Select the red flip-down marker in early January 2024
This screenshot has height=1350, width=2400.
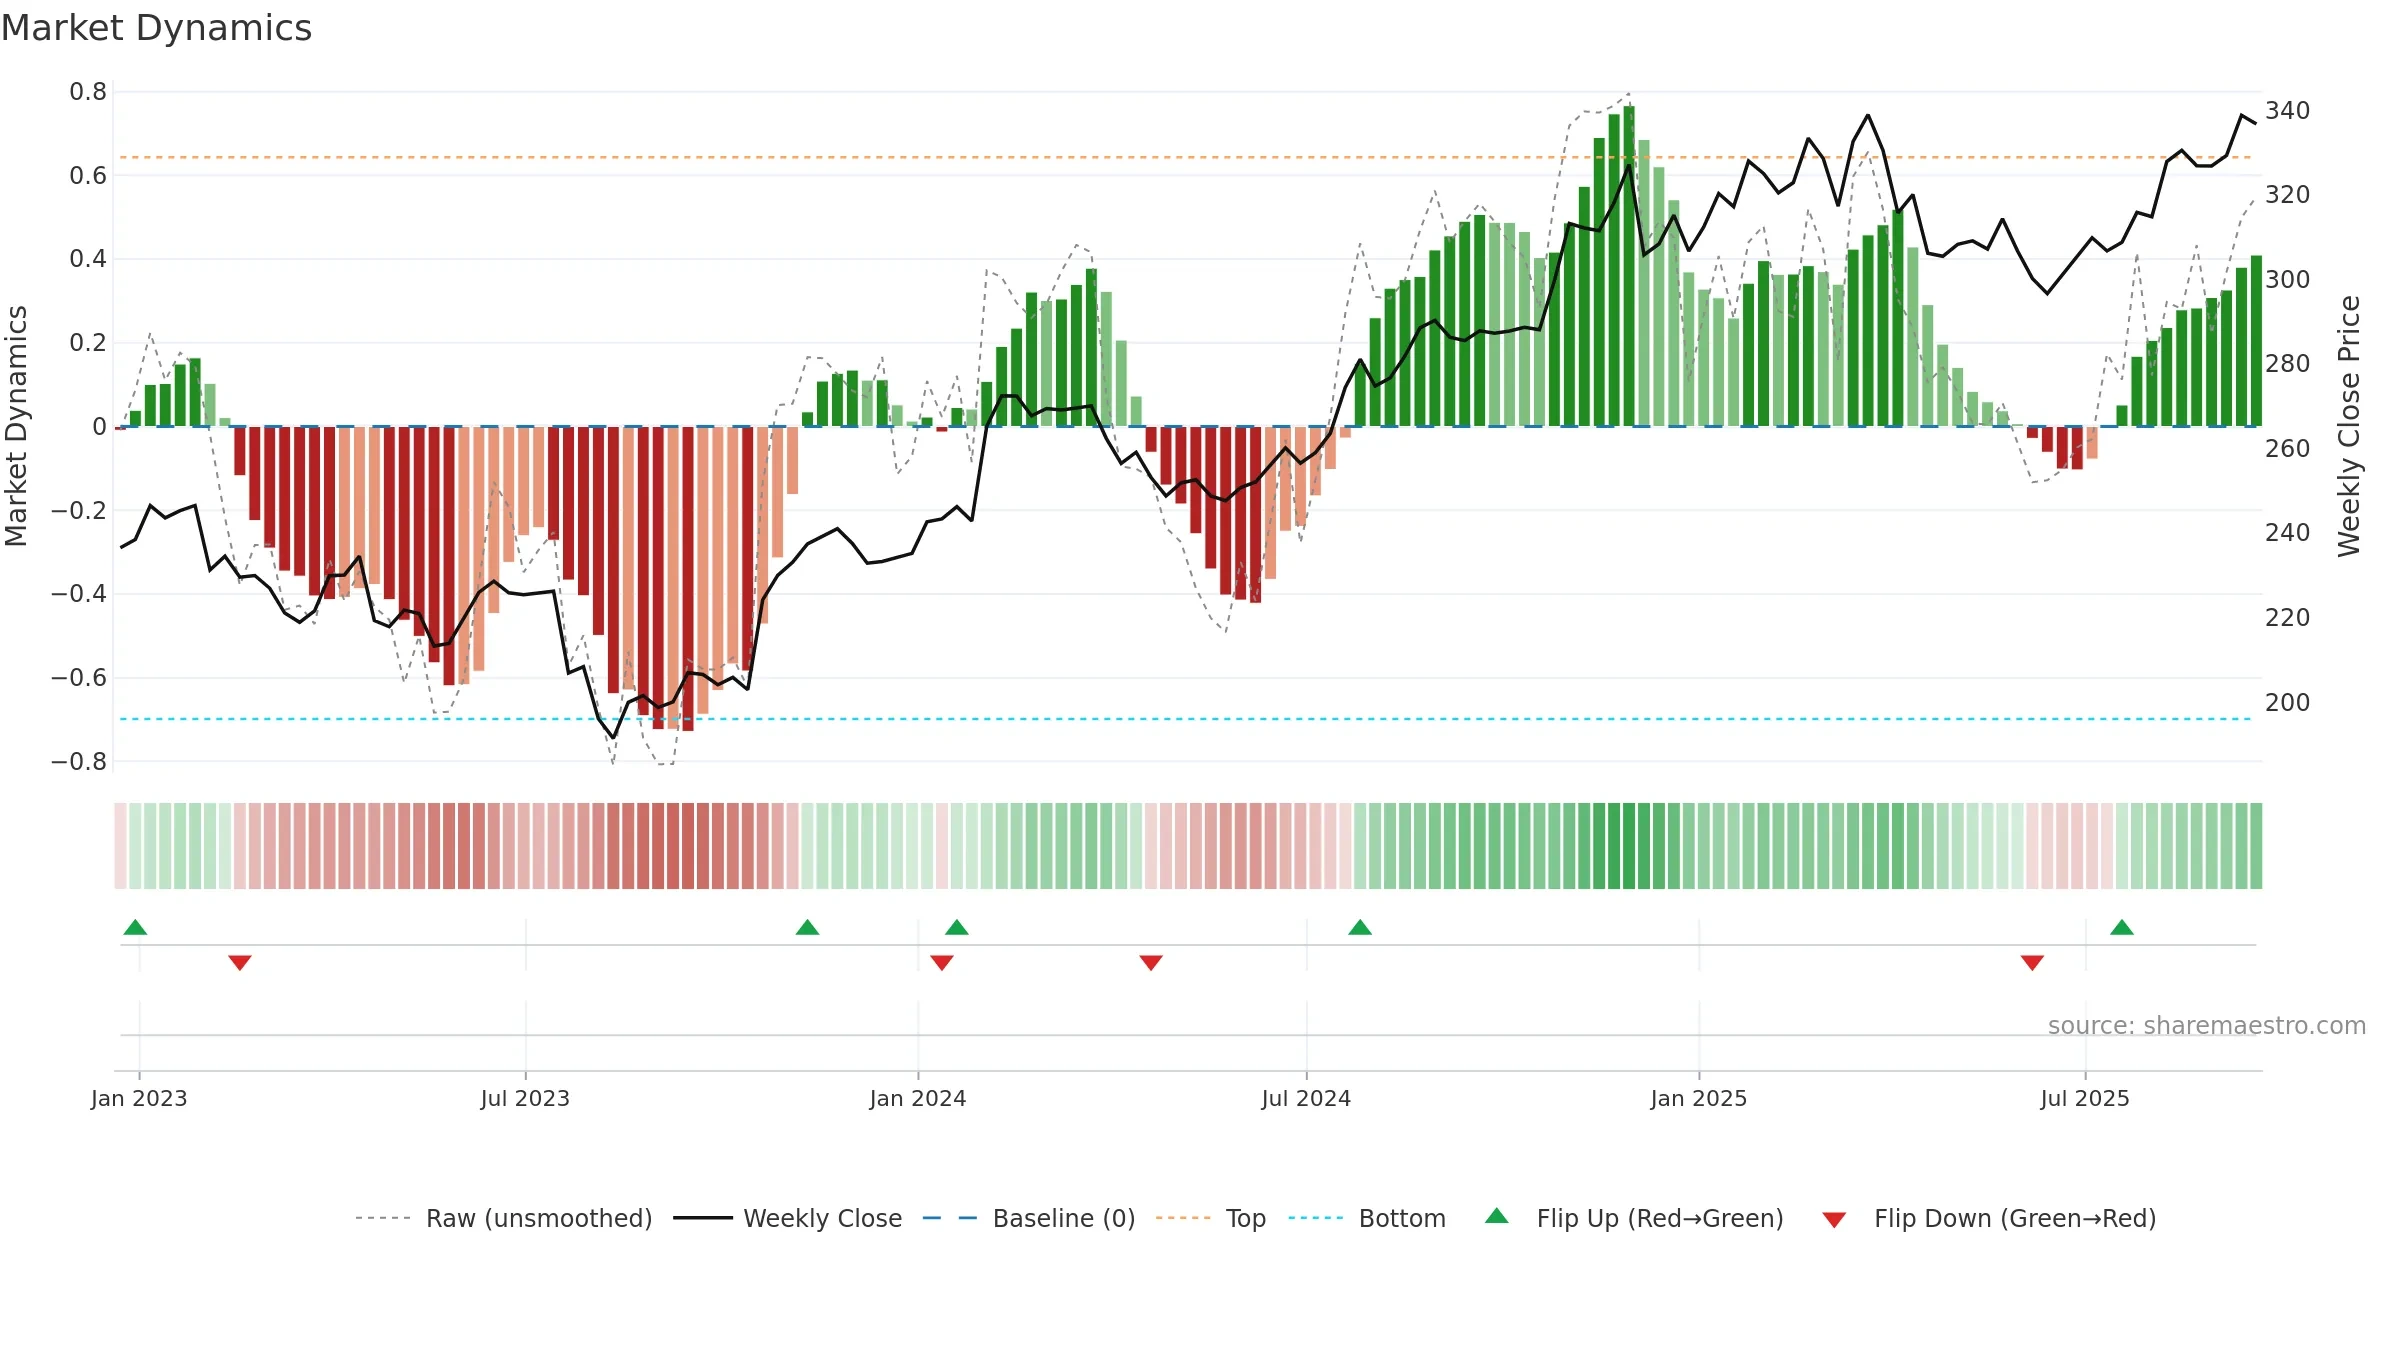tap(942, 962)
